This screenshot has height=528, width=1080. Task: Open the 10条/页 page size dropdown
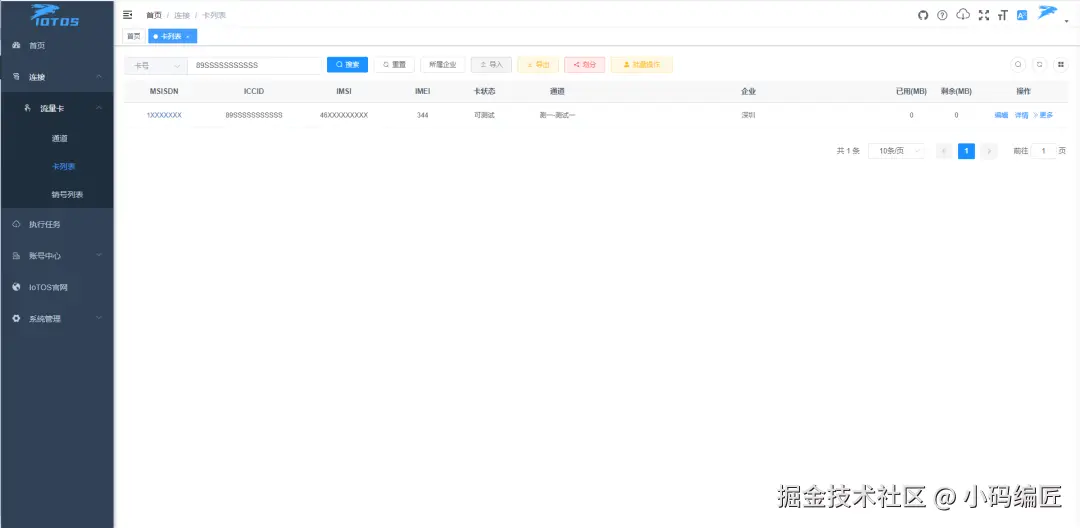pyautogui.click(x=896, y=151)
